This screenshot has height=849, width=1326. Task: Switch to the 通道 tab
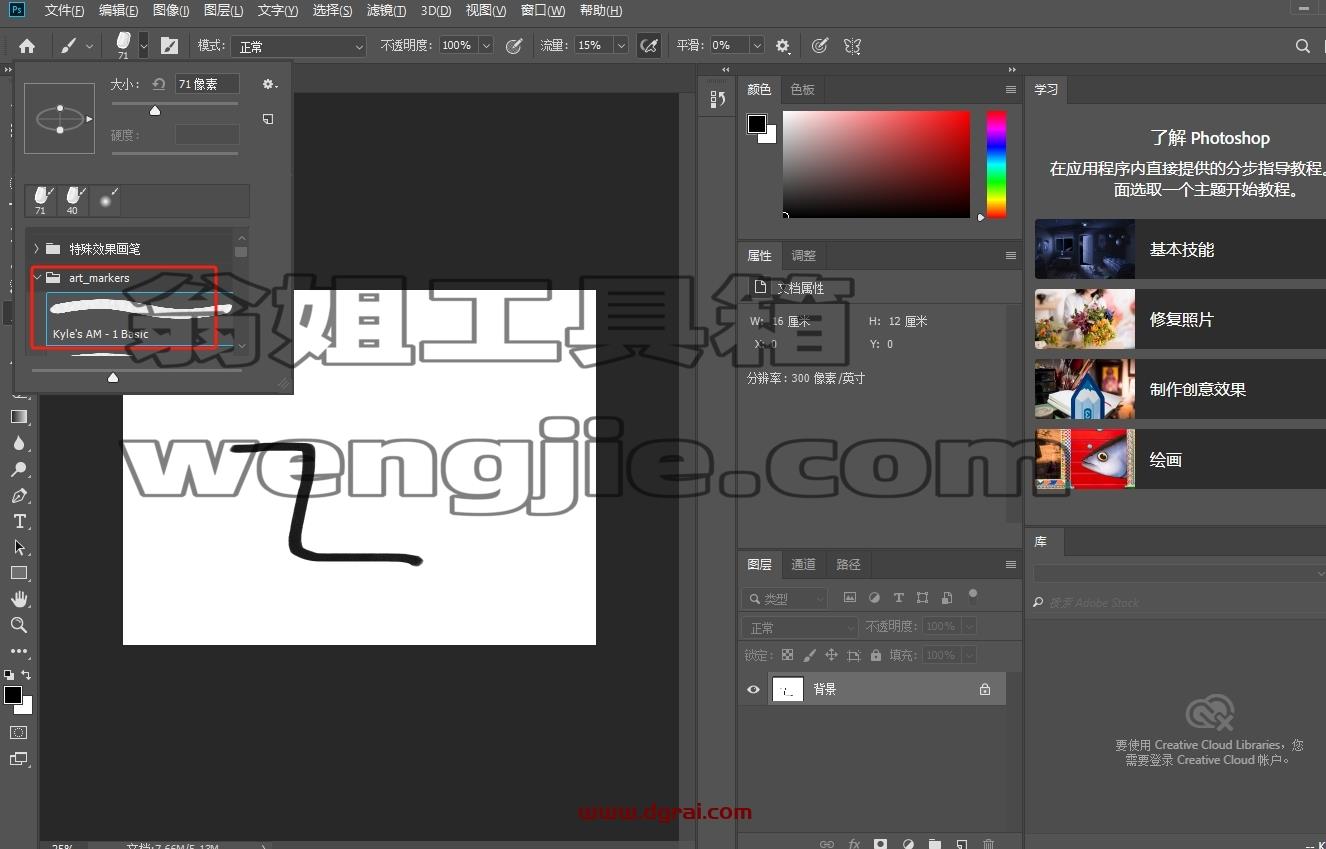click(x=803, y=564)
